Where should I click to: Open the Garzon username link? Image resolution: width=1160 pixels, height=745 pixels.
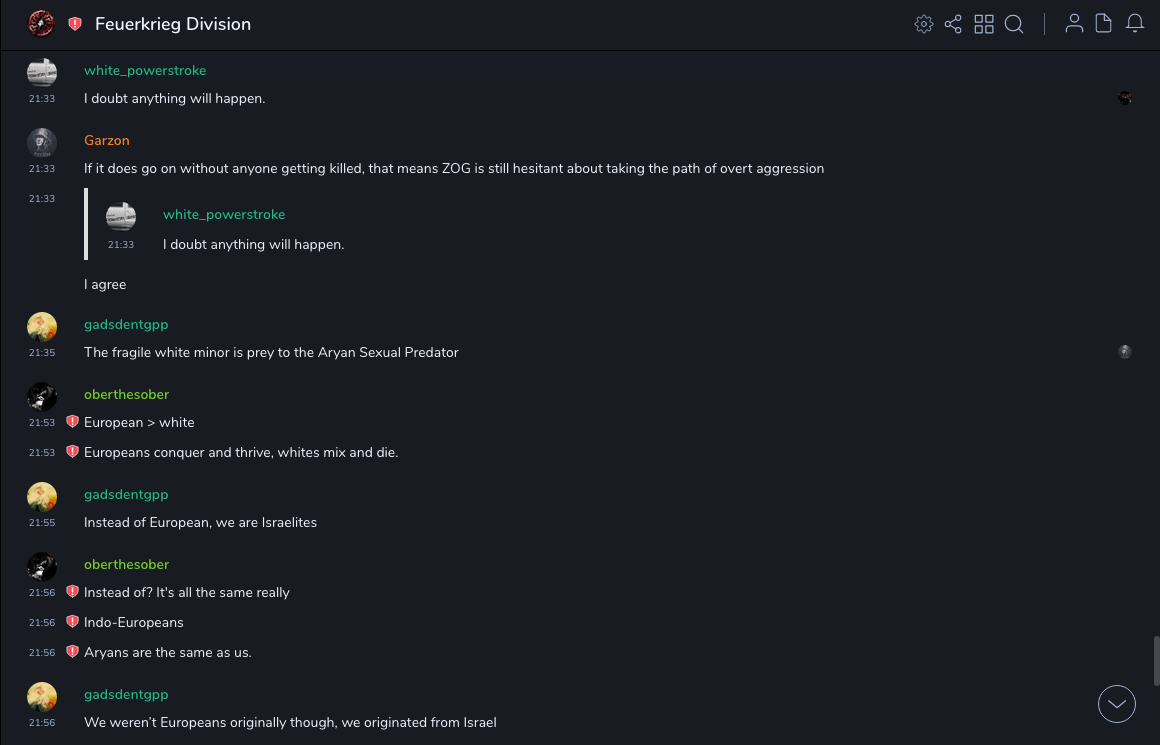pos(106,140)
